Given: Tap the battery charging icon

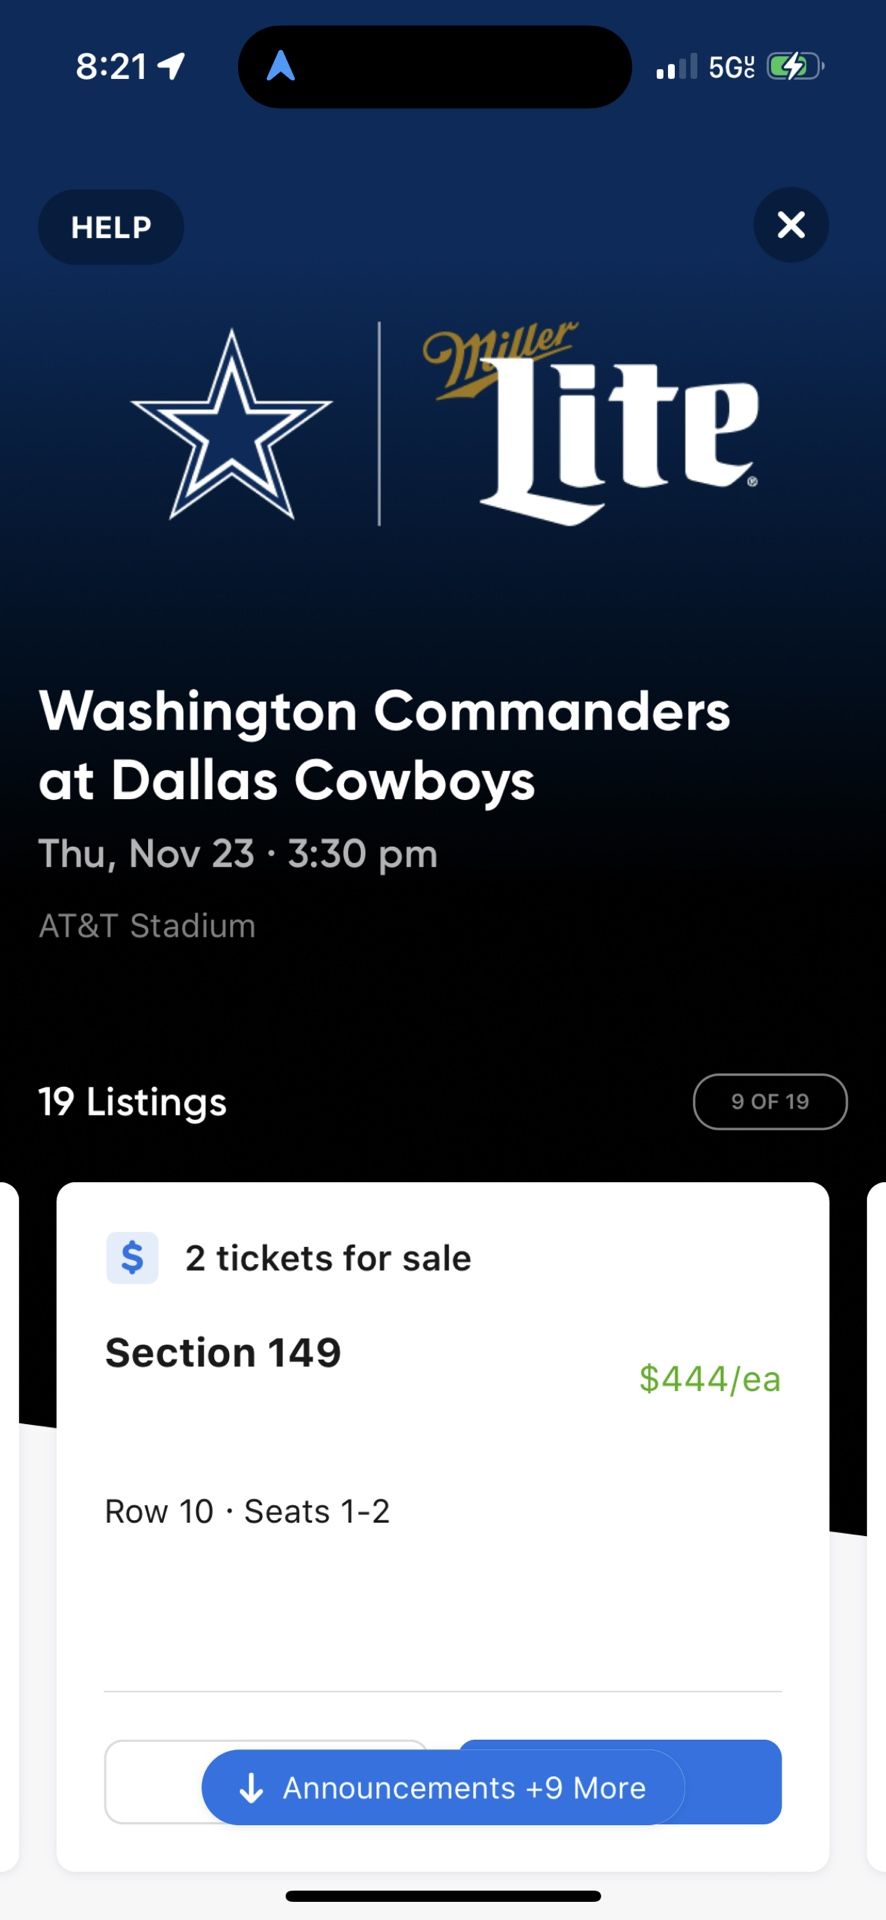Looking at the screenshot, I should pyautogui.click(x=794, y=67).
